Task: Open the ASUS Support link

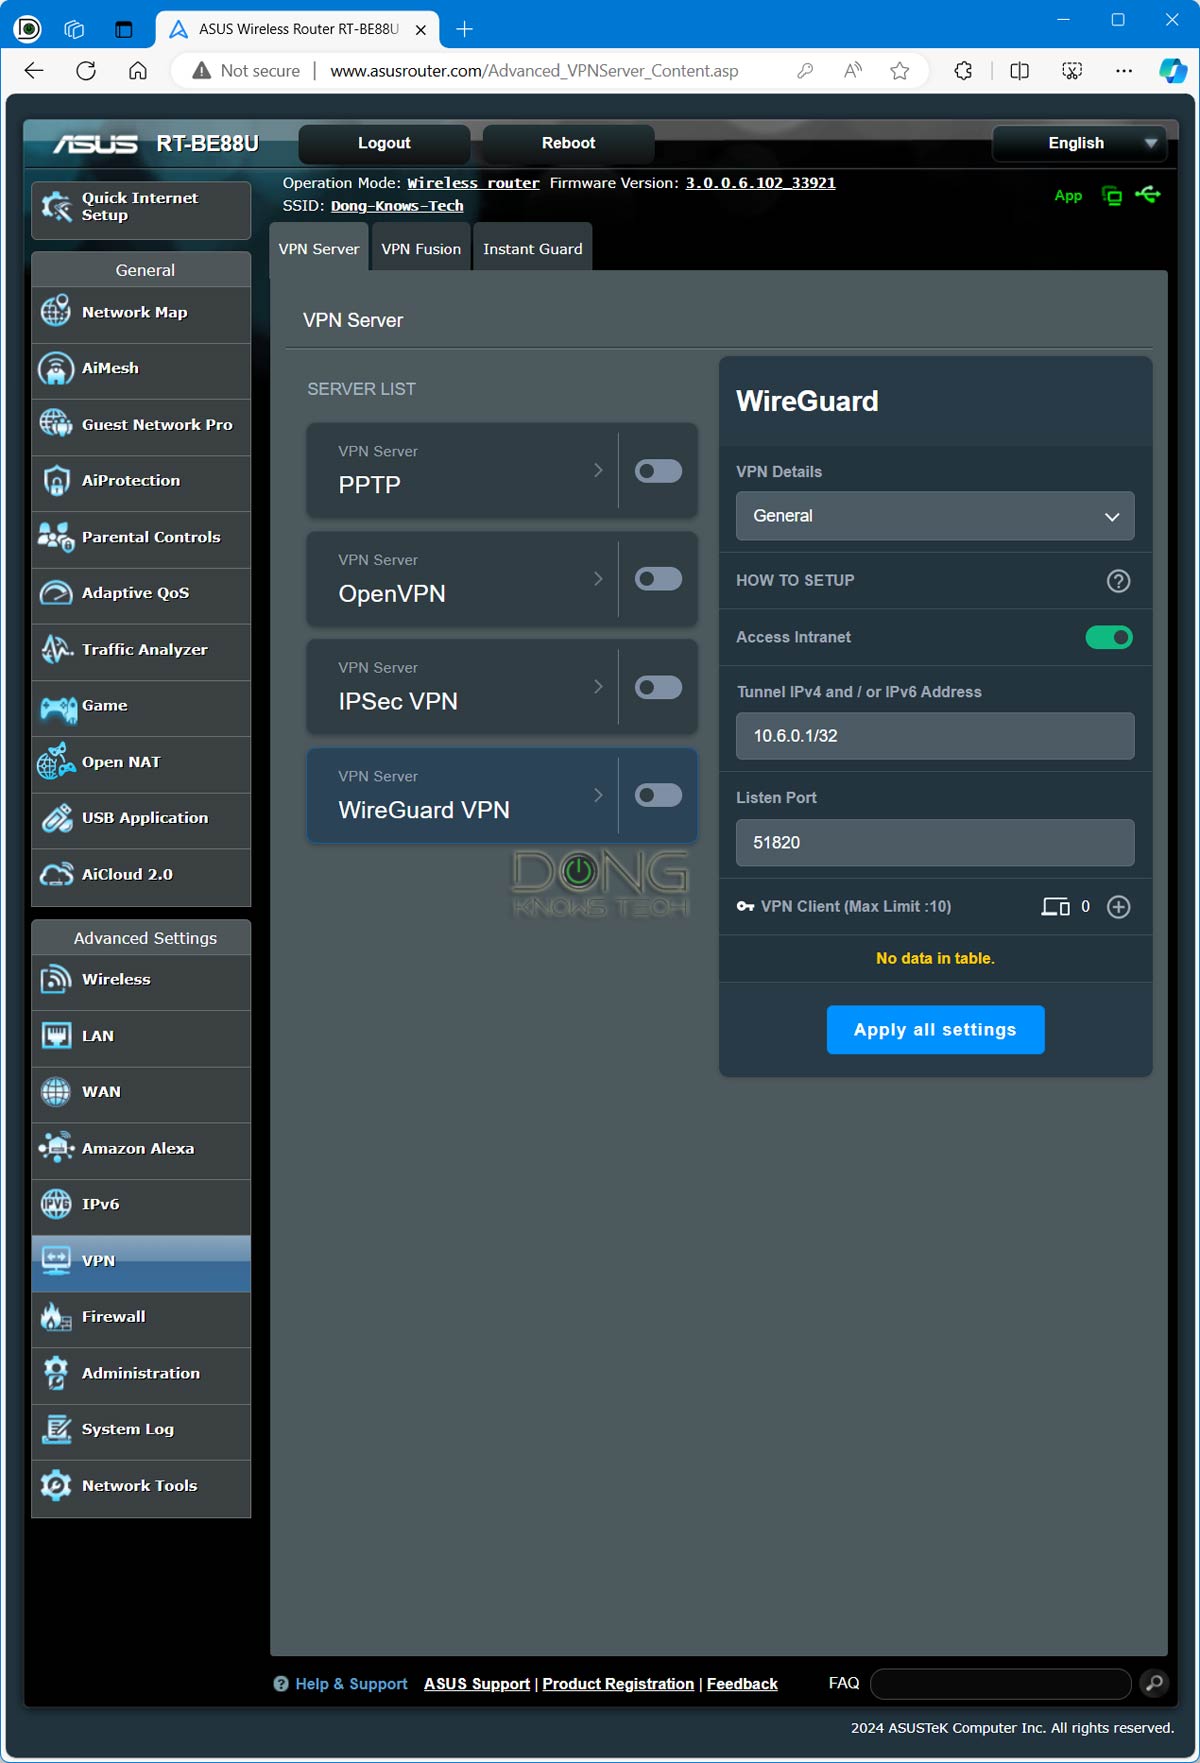Action: coord(477,1684)
